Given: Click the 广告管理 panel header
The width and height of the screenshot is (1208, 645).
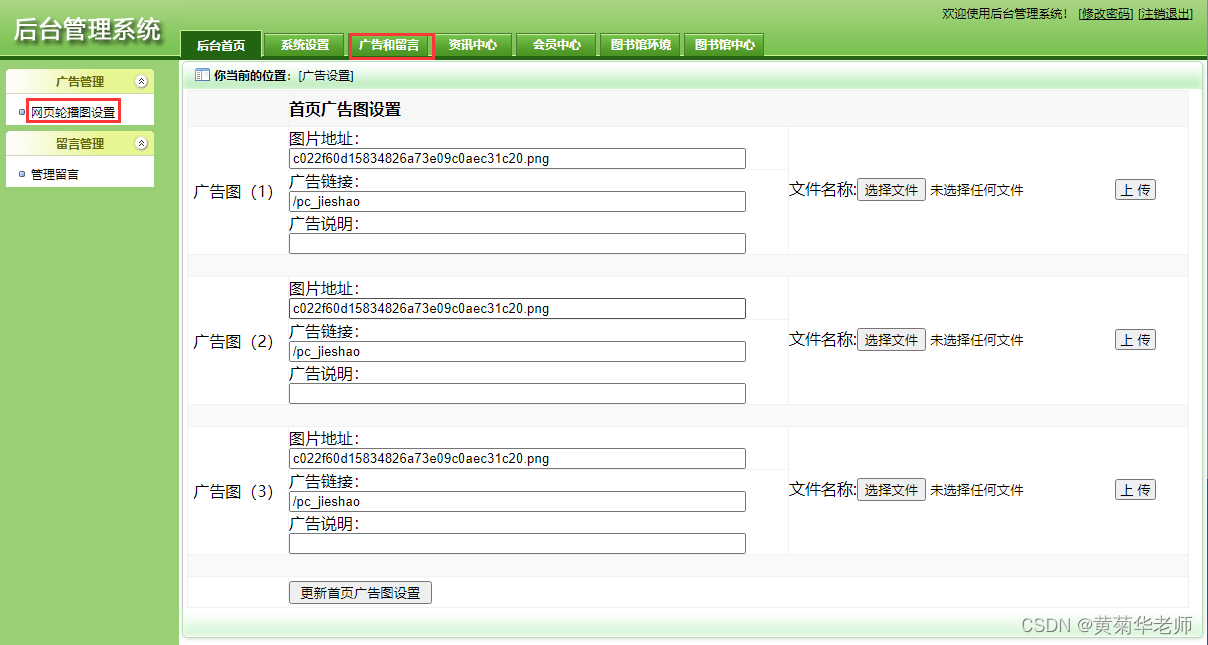Looking at the screenshot, I should 80,82.
